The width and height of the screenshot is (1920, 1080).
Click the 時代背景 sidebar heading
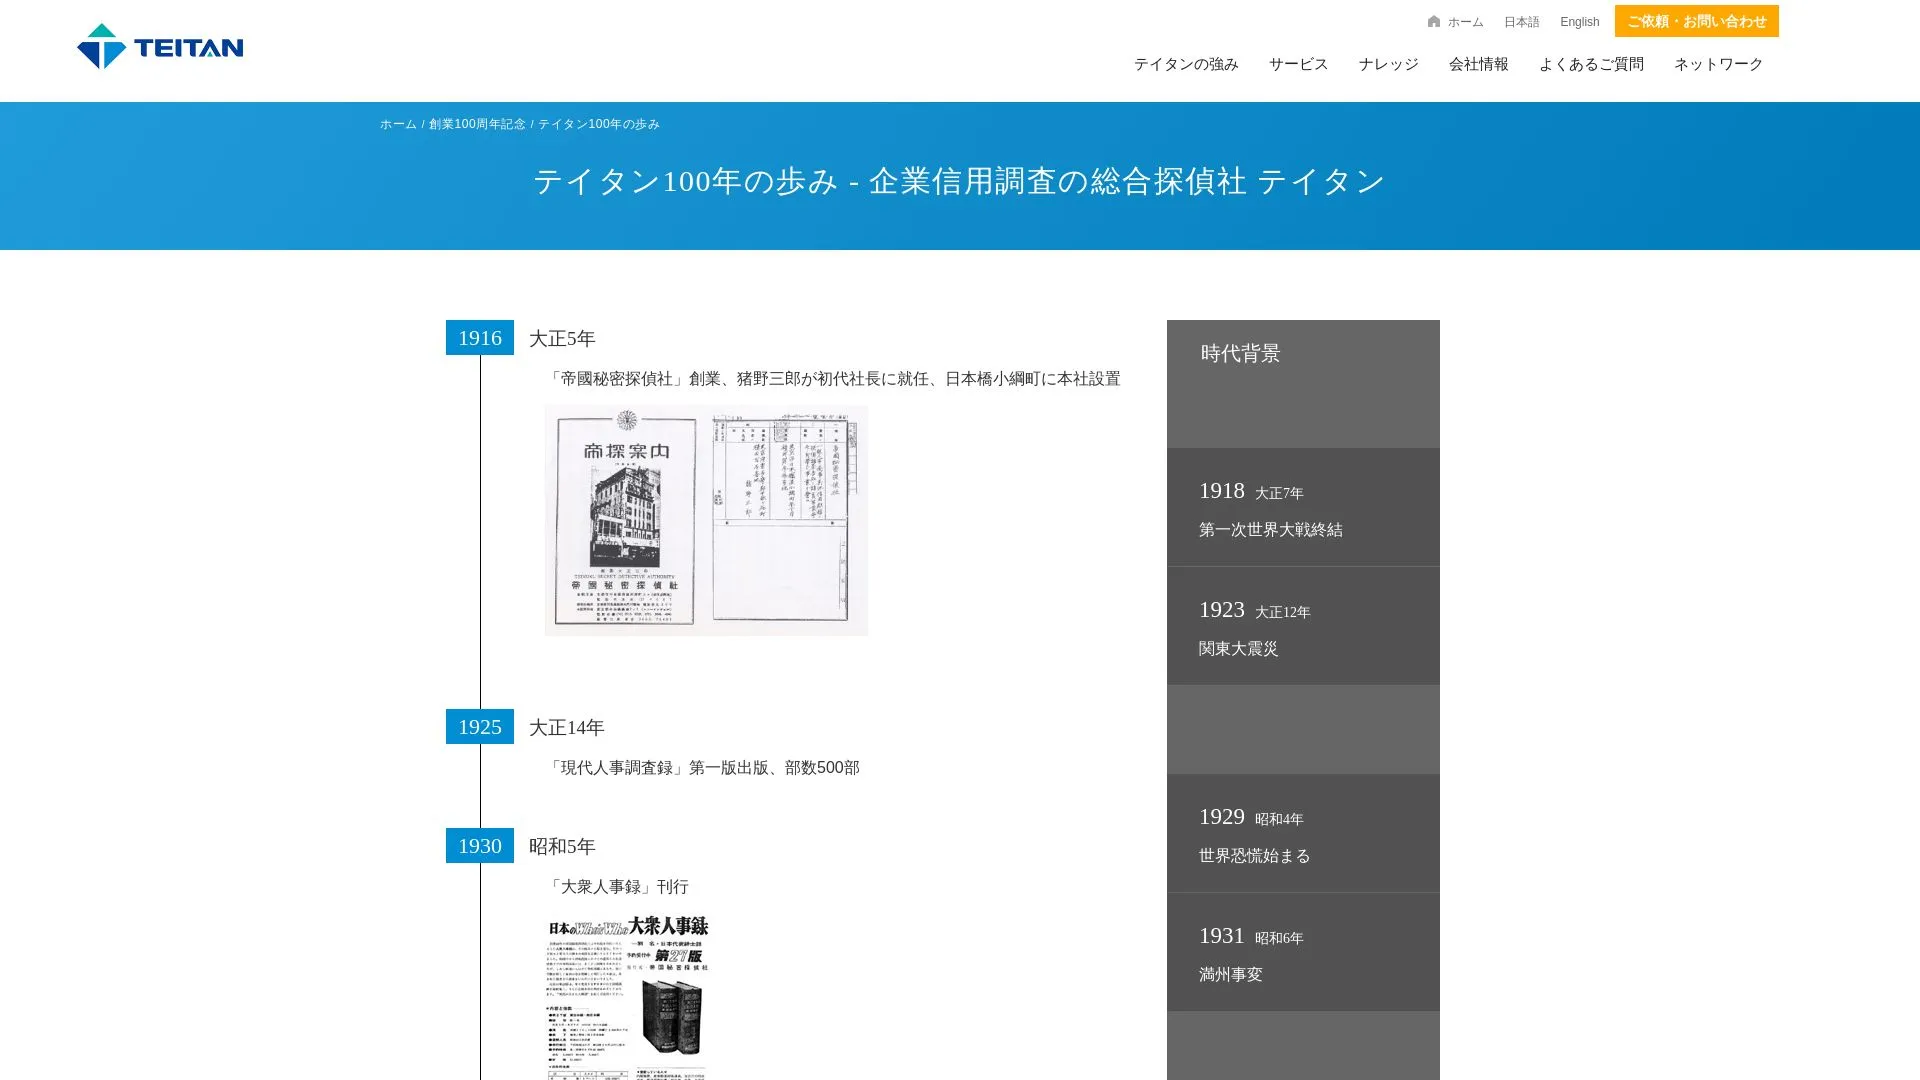click(x=1240, y=353)
